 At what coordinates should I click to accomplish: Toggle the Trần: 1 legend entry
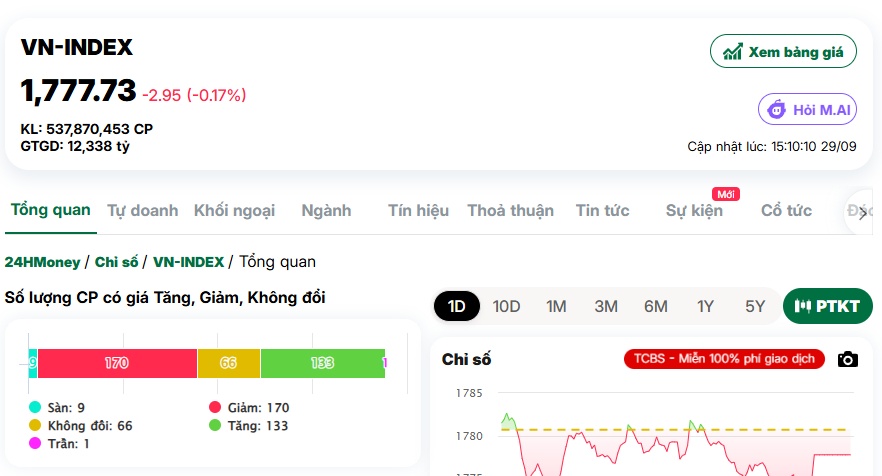(x=59, y=444)
